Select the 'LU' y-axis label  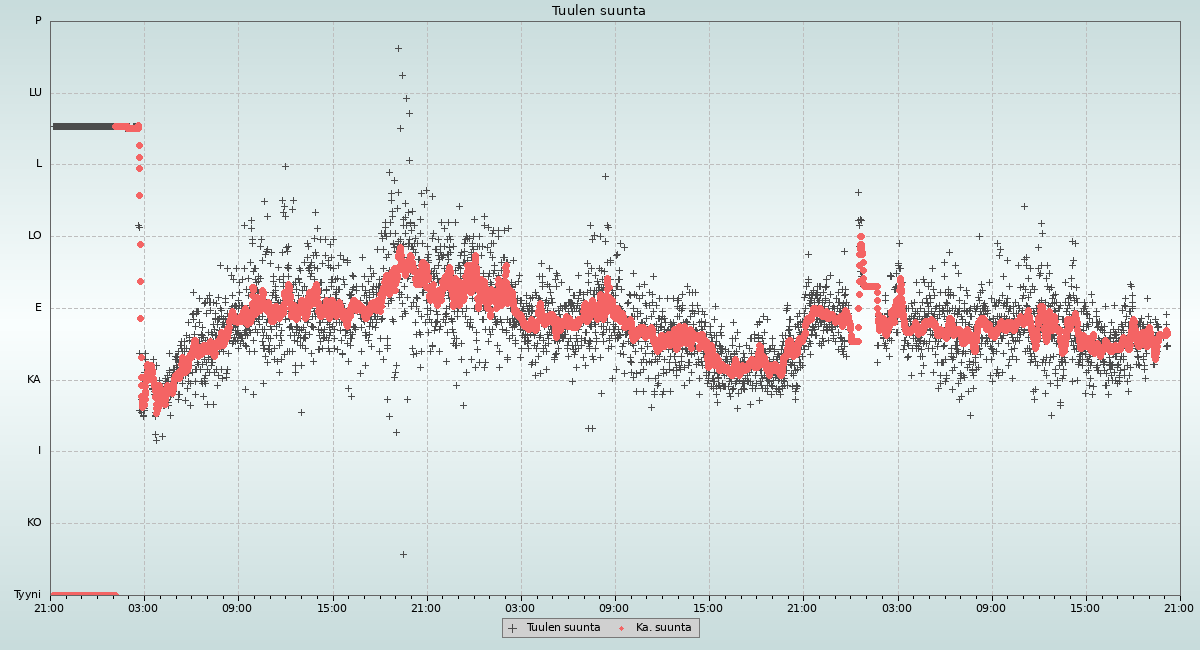click(35, 92)
